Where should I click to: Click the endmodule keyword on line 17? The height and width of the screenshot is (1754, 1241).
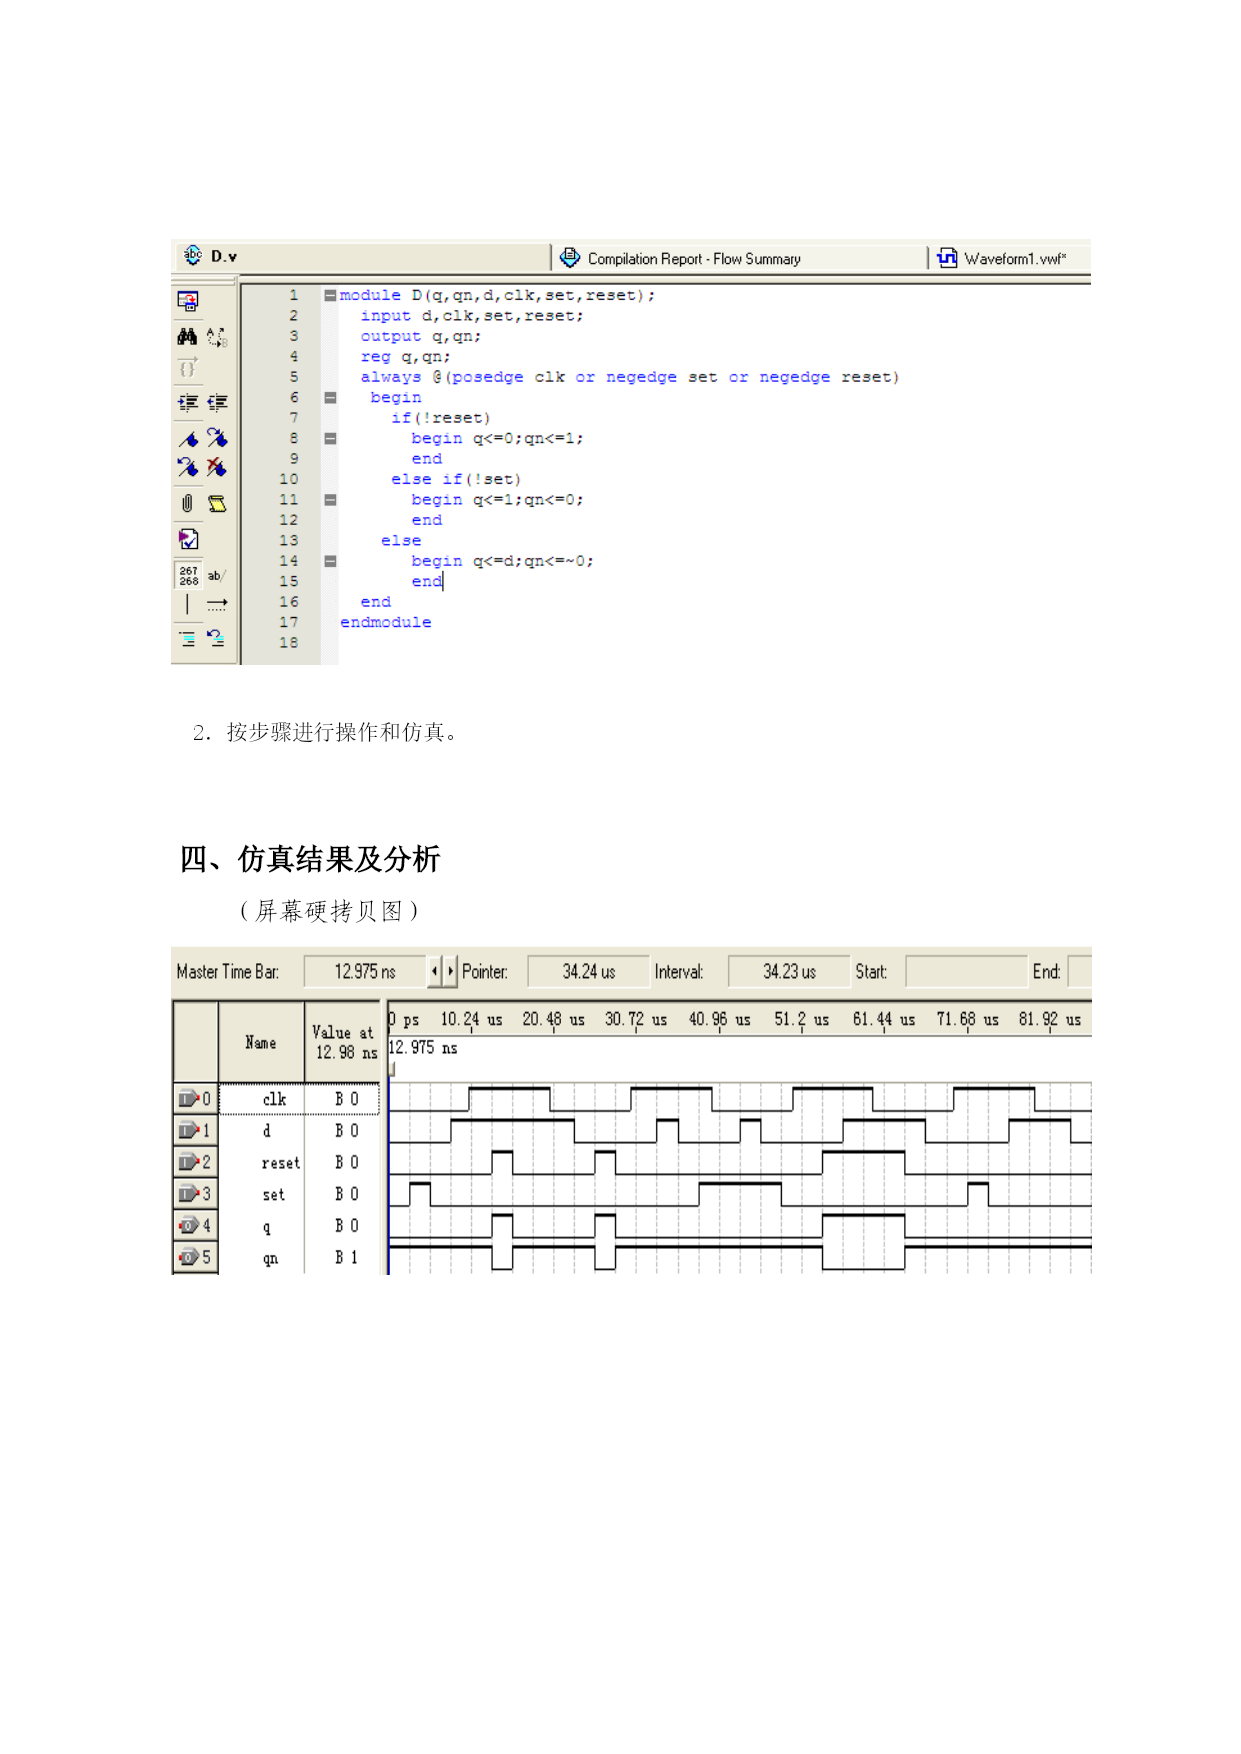click(386, 622)
